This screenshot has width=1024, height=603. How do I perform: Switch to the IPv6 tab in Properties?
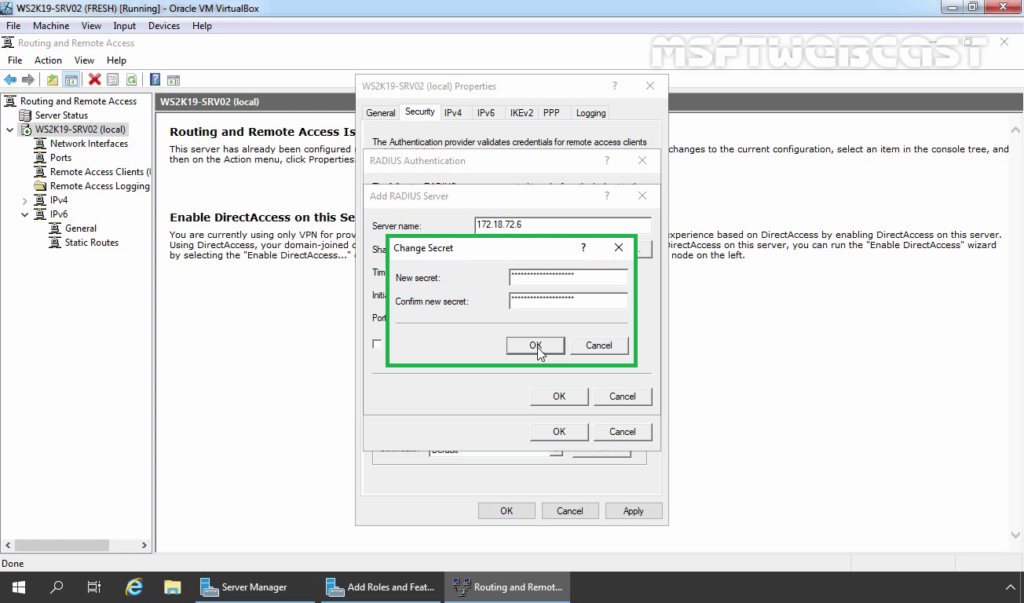486,113
